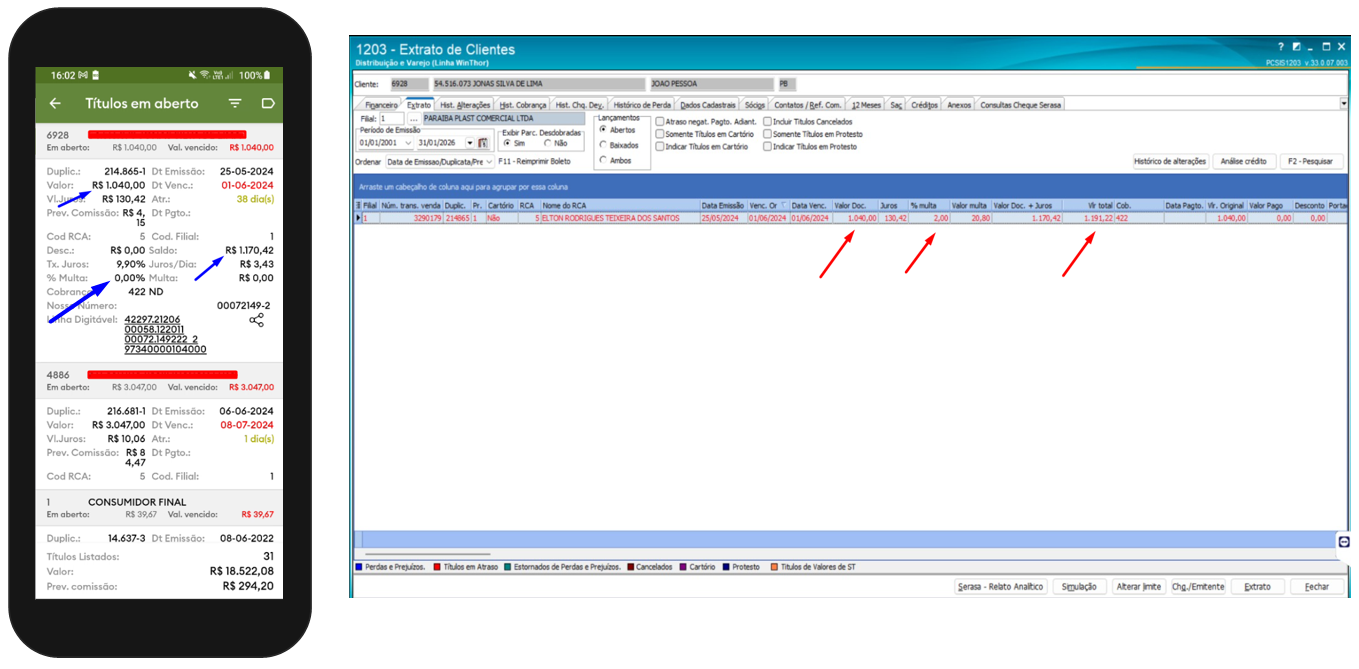
Task: Open the start date 01/01/2001 dropdown
Action: pyautogui.click(x=408, y=143)
